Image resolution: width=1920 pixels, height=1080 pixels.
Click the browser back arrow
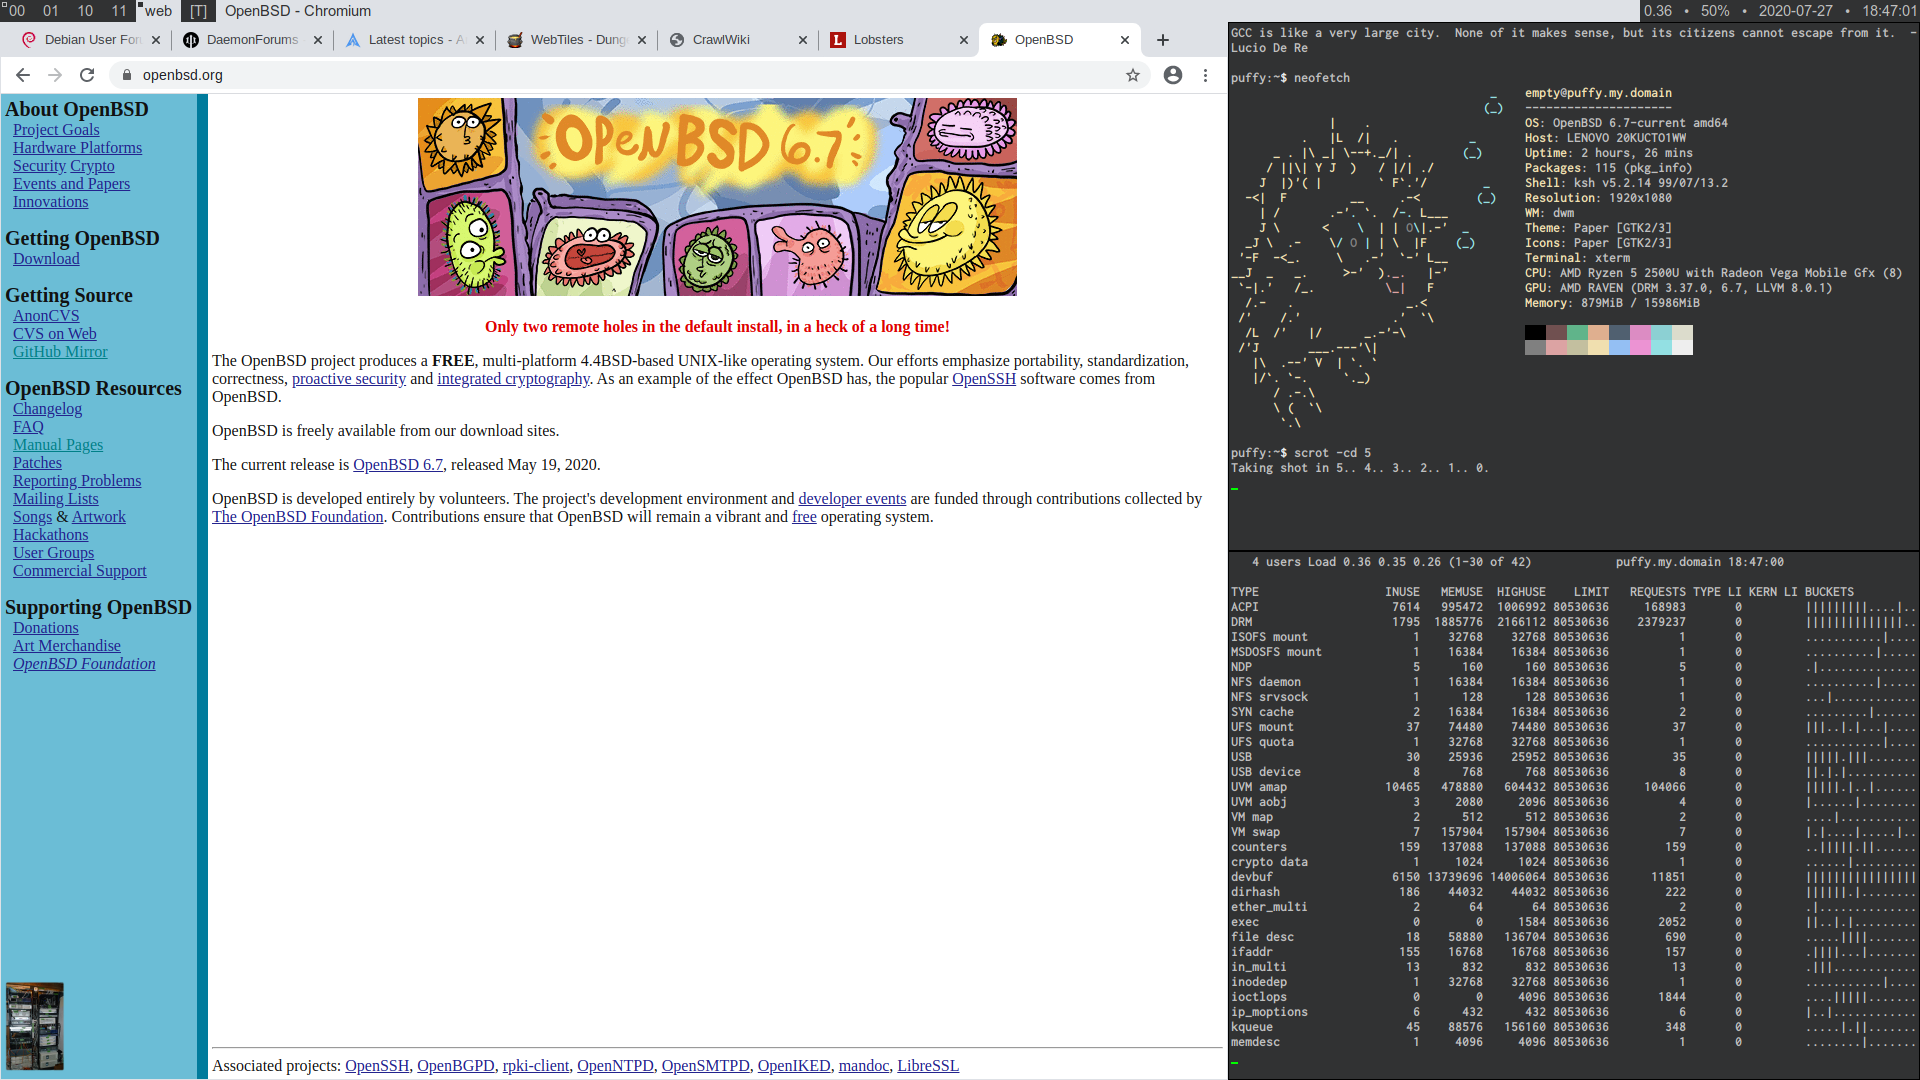(23, 75)
